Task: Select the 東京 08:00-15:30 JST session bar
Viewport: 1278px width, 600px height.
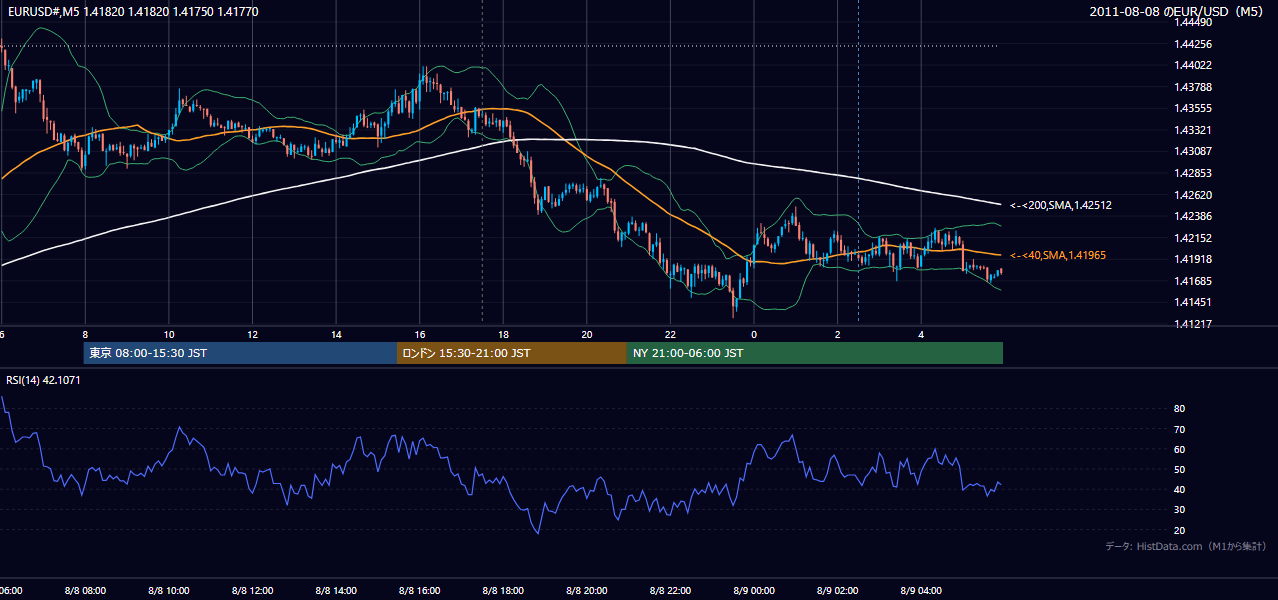Action: 240,353
